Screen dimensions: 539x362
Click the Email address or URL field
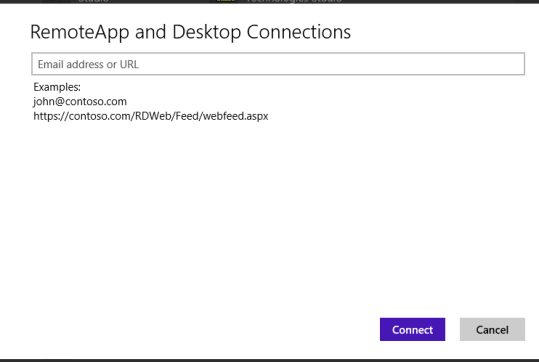[x=278, y=64]
